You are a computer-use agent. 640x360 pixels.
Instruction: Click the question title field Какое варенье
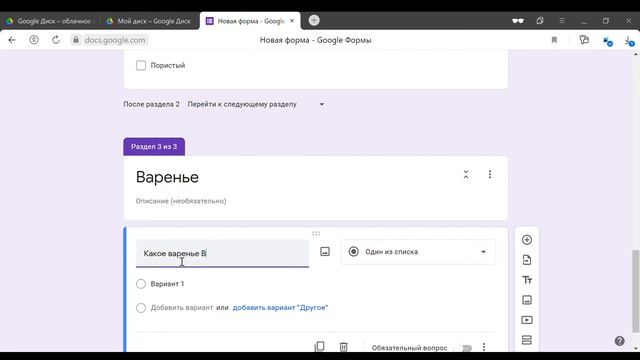(222, 253)
